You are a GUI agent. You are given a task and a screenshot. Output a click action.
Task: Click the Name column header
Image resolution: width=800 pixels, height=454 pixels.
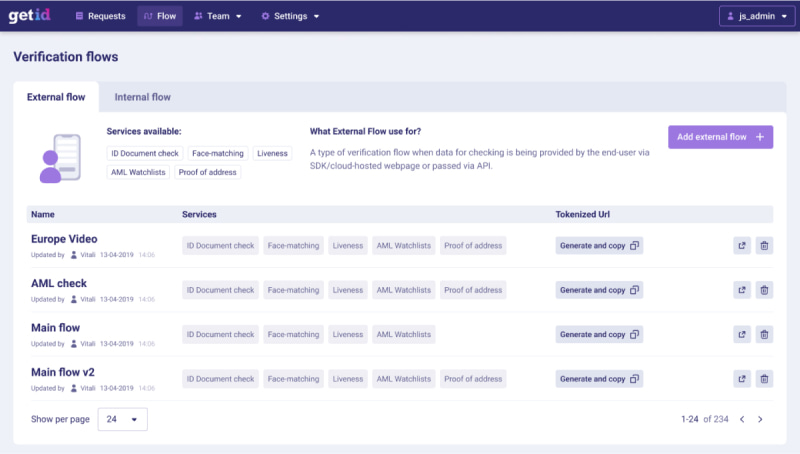pos(43,214)
